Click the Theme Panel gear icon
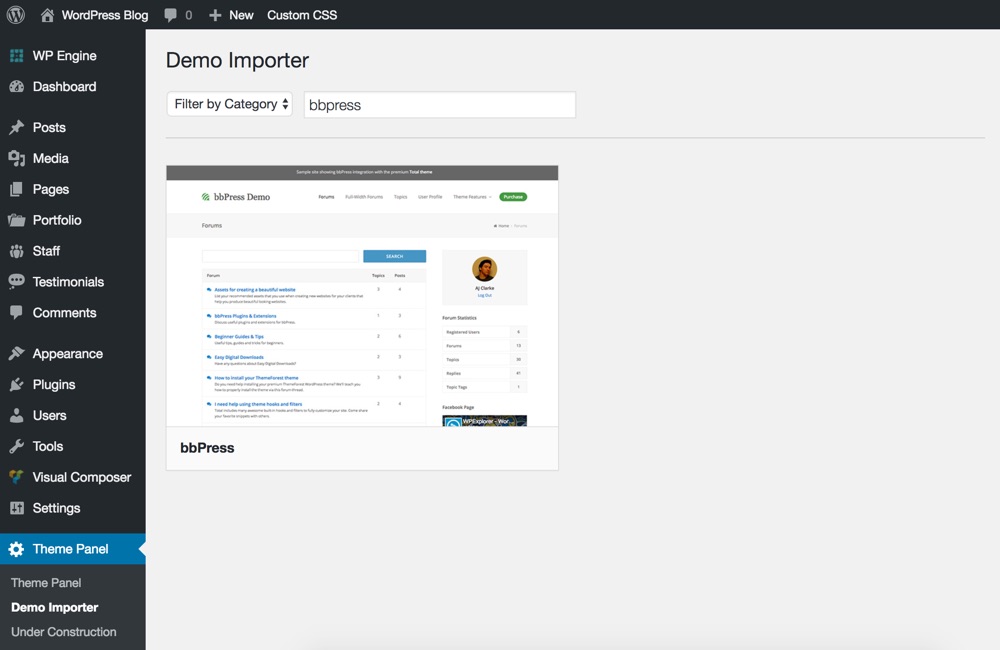1000x650 pixels. point(17,549)
